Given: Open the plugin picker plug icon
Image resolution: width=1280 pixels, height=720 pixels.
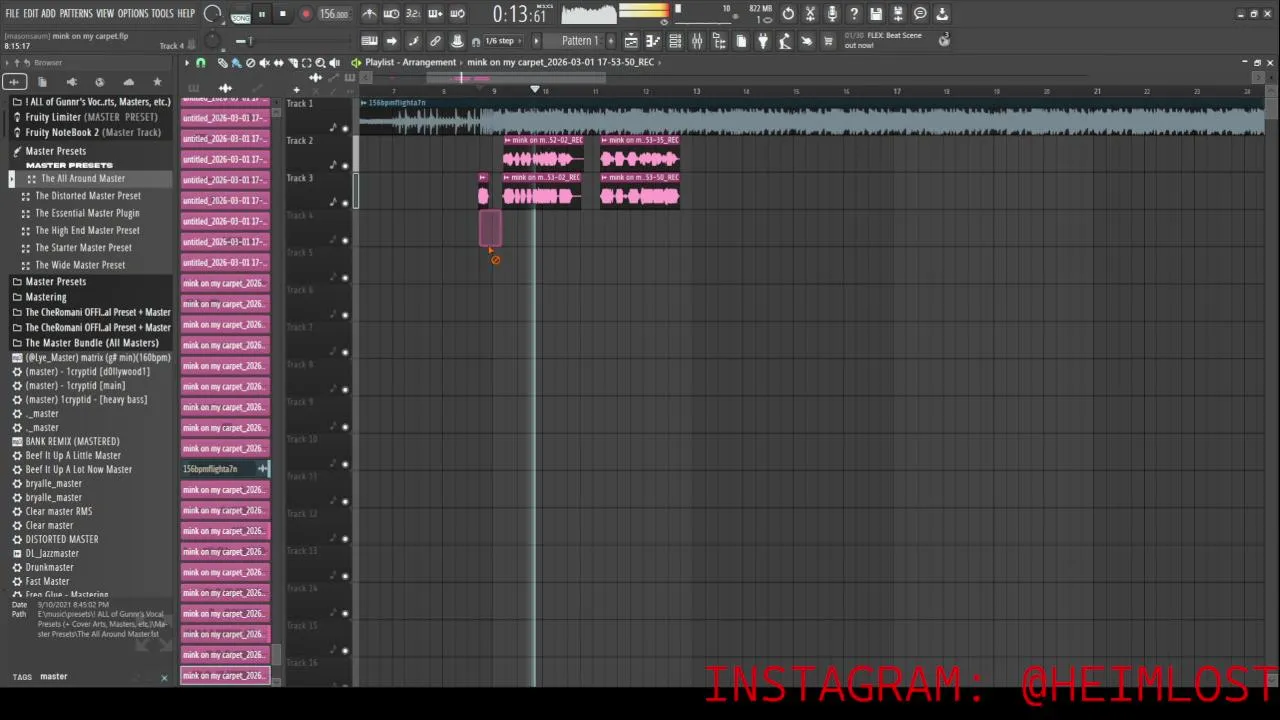Looking at the screenshot, I should coord(763,41).
